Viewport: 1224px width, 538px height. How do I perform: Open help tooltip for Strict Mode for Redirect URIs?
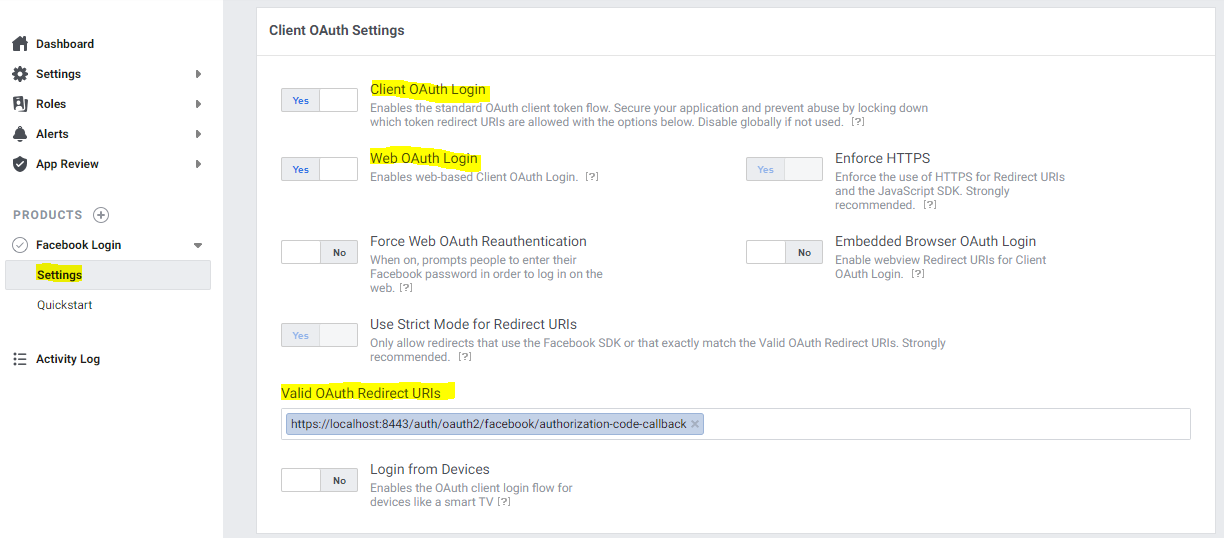pyautogui.click(x=464, y=357)
